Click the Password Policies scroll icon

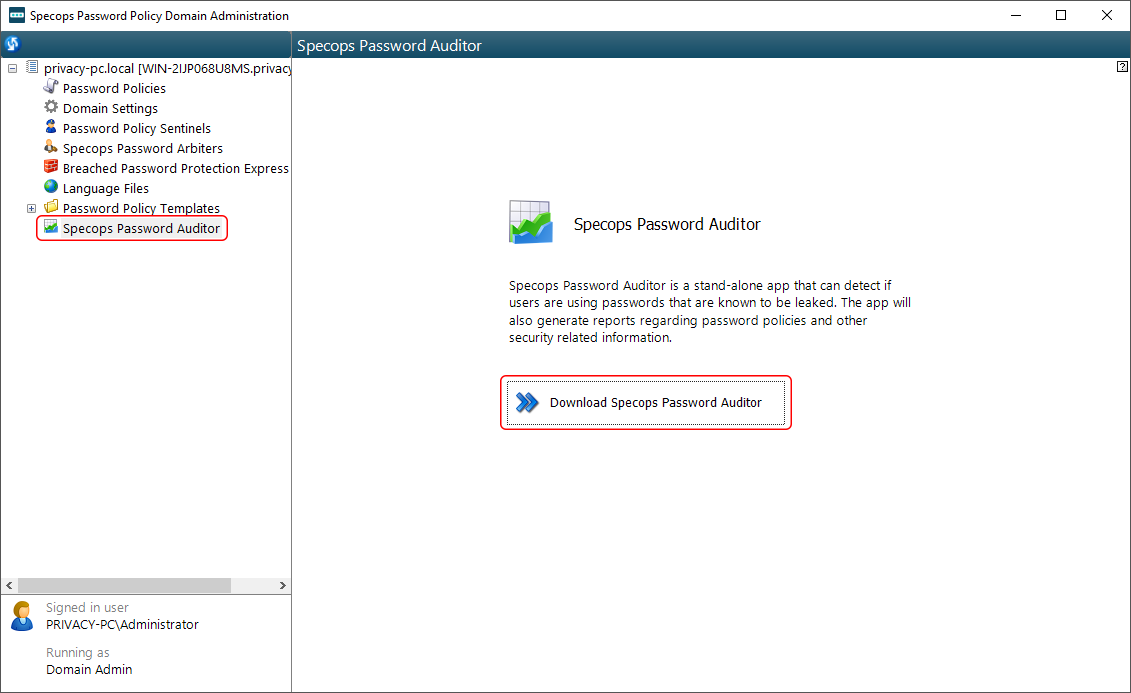[50, 87]
